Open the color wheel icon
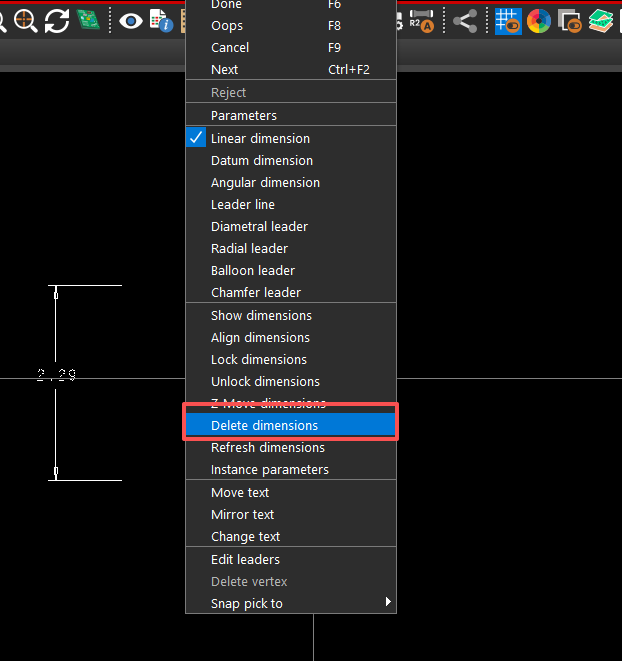Image resolution: width=622 pixels, height=661 pixels. point(539,20)
